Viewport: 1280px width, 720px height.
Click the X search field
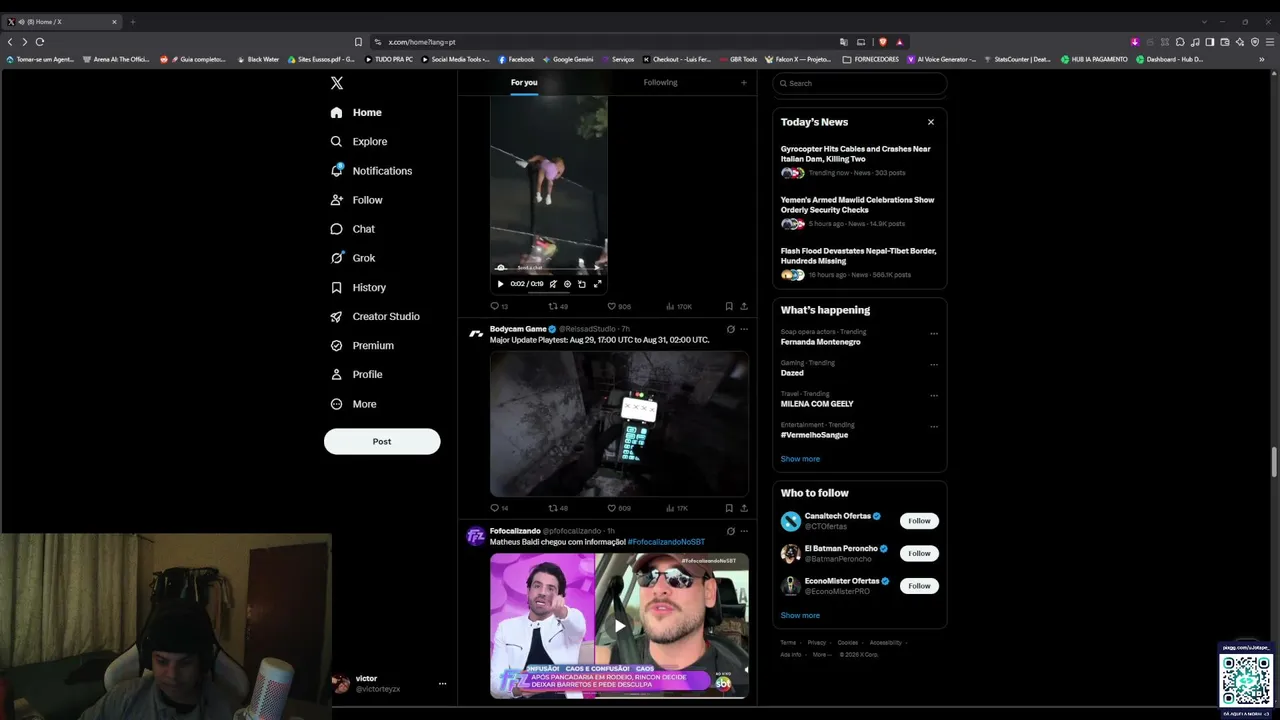860,83
